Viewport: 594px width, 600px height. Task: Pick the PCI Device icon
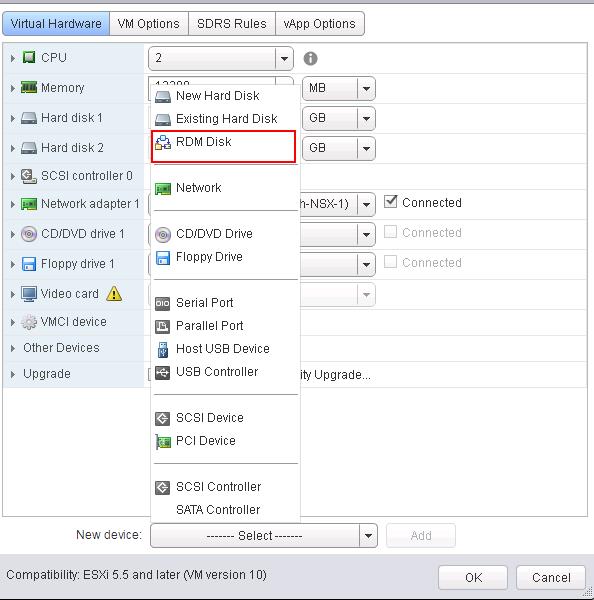pyautogui.click(x=163, y=442)
